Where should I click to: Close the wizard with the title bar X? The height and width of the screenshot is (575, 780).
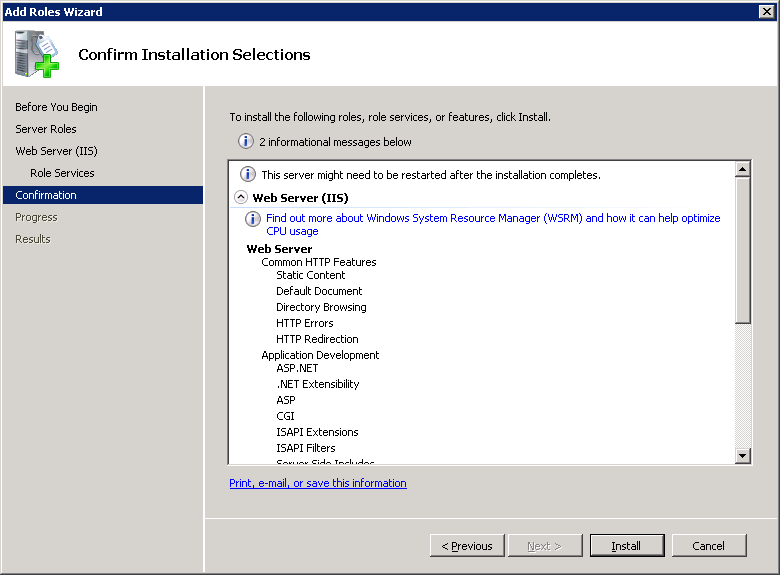click(x=767, y=12)
